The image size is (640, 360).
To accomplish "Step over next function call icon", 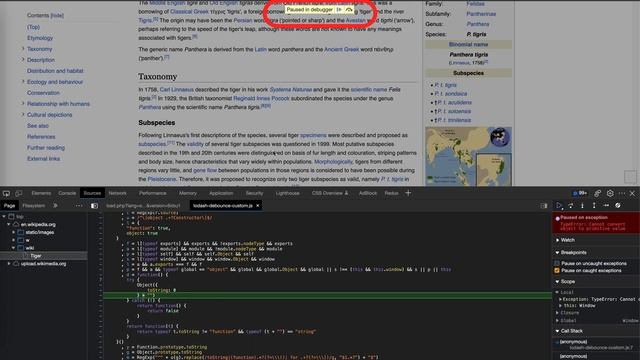I will (x=571, y=205).
